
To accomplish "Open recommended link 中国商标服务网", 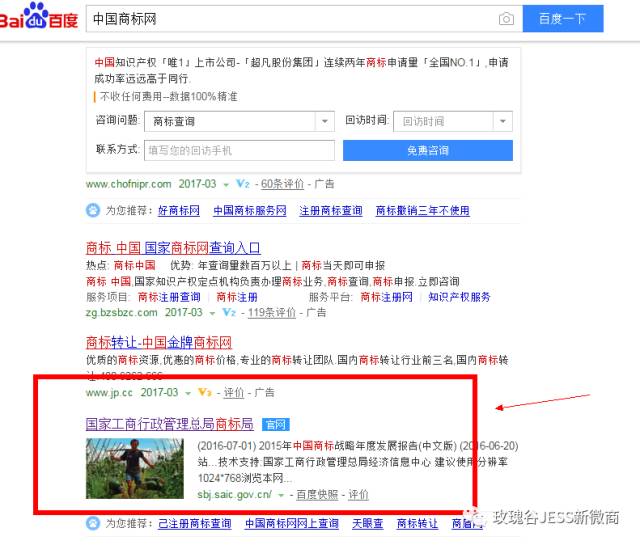I will coord(250,211).
